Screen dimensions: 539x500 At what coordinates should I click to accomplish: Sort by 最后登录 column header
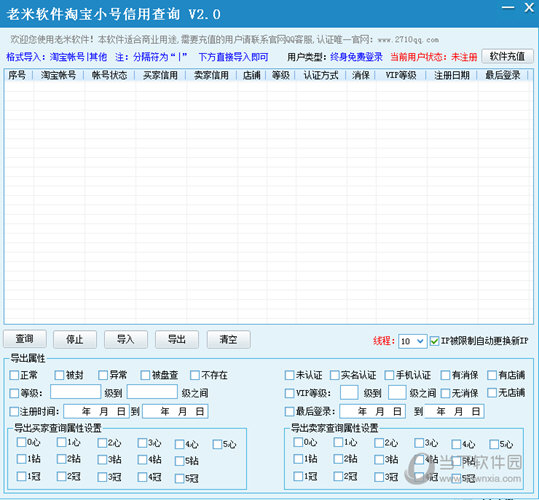coord(503,75)
